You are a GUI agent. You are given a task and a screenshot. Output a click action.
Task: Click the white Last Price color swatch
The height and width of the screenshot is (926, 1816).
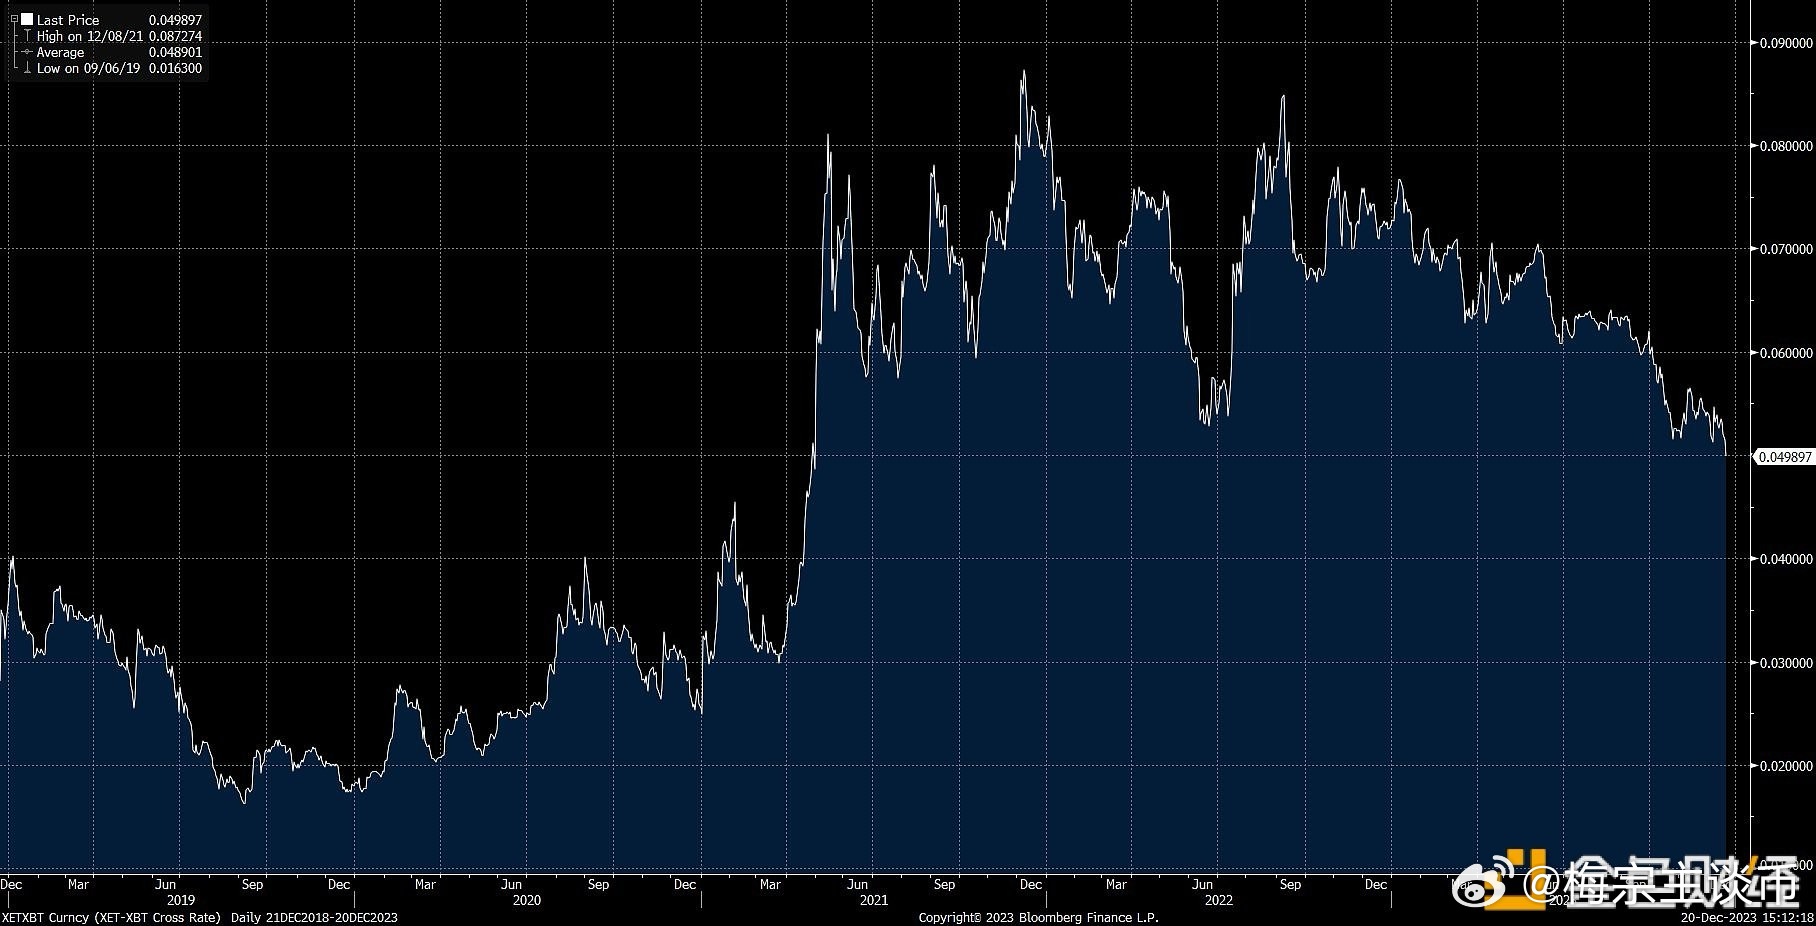27,19
